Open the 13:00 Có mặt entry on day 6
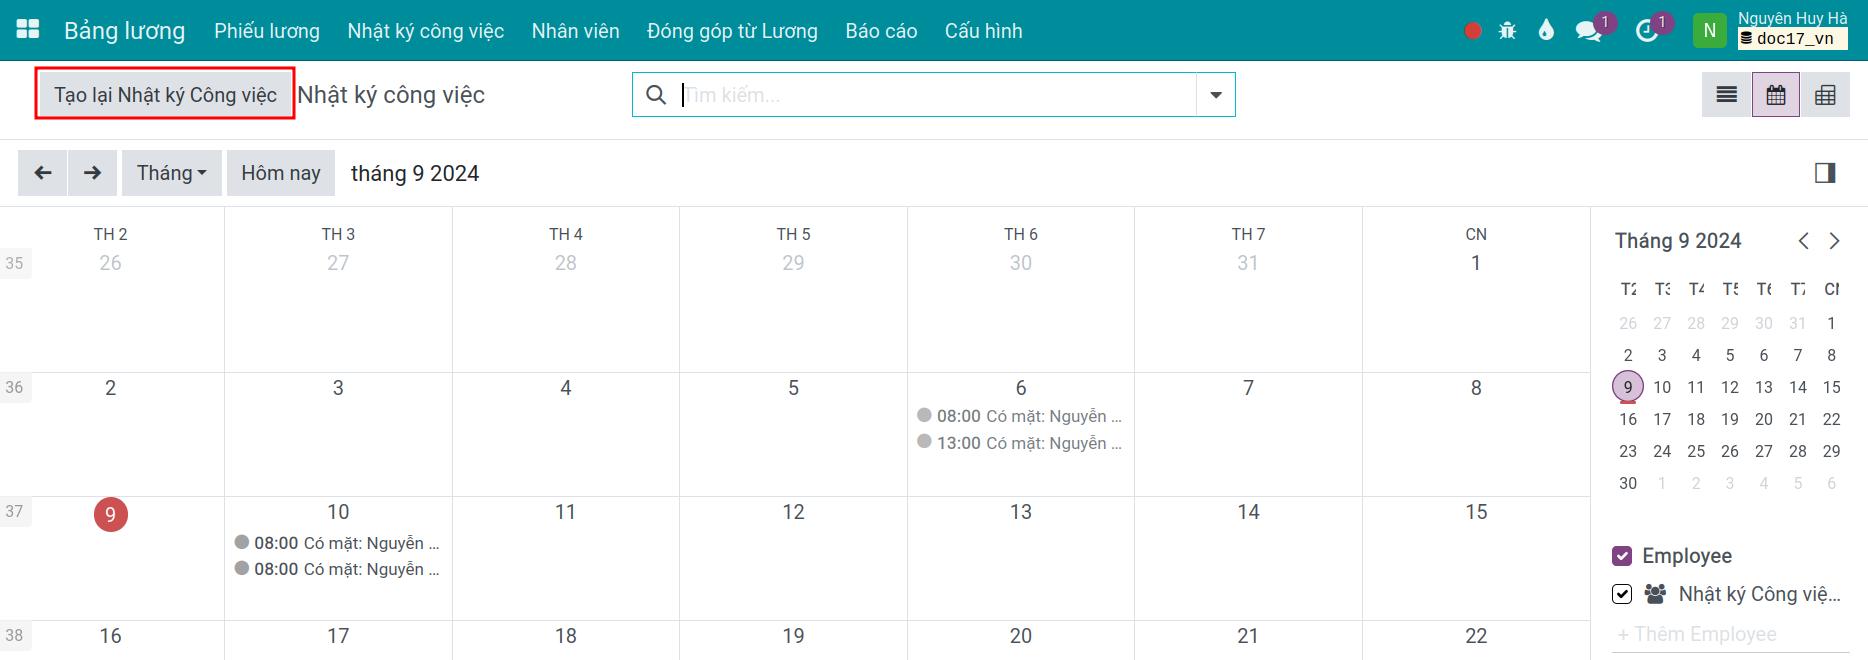The height and width of the screenshot is (660, 1868). click(1020, 443)
